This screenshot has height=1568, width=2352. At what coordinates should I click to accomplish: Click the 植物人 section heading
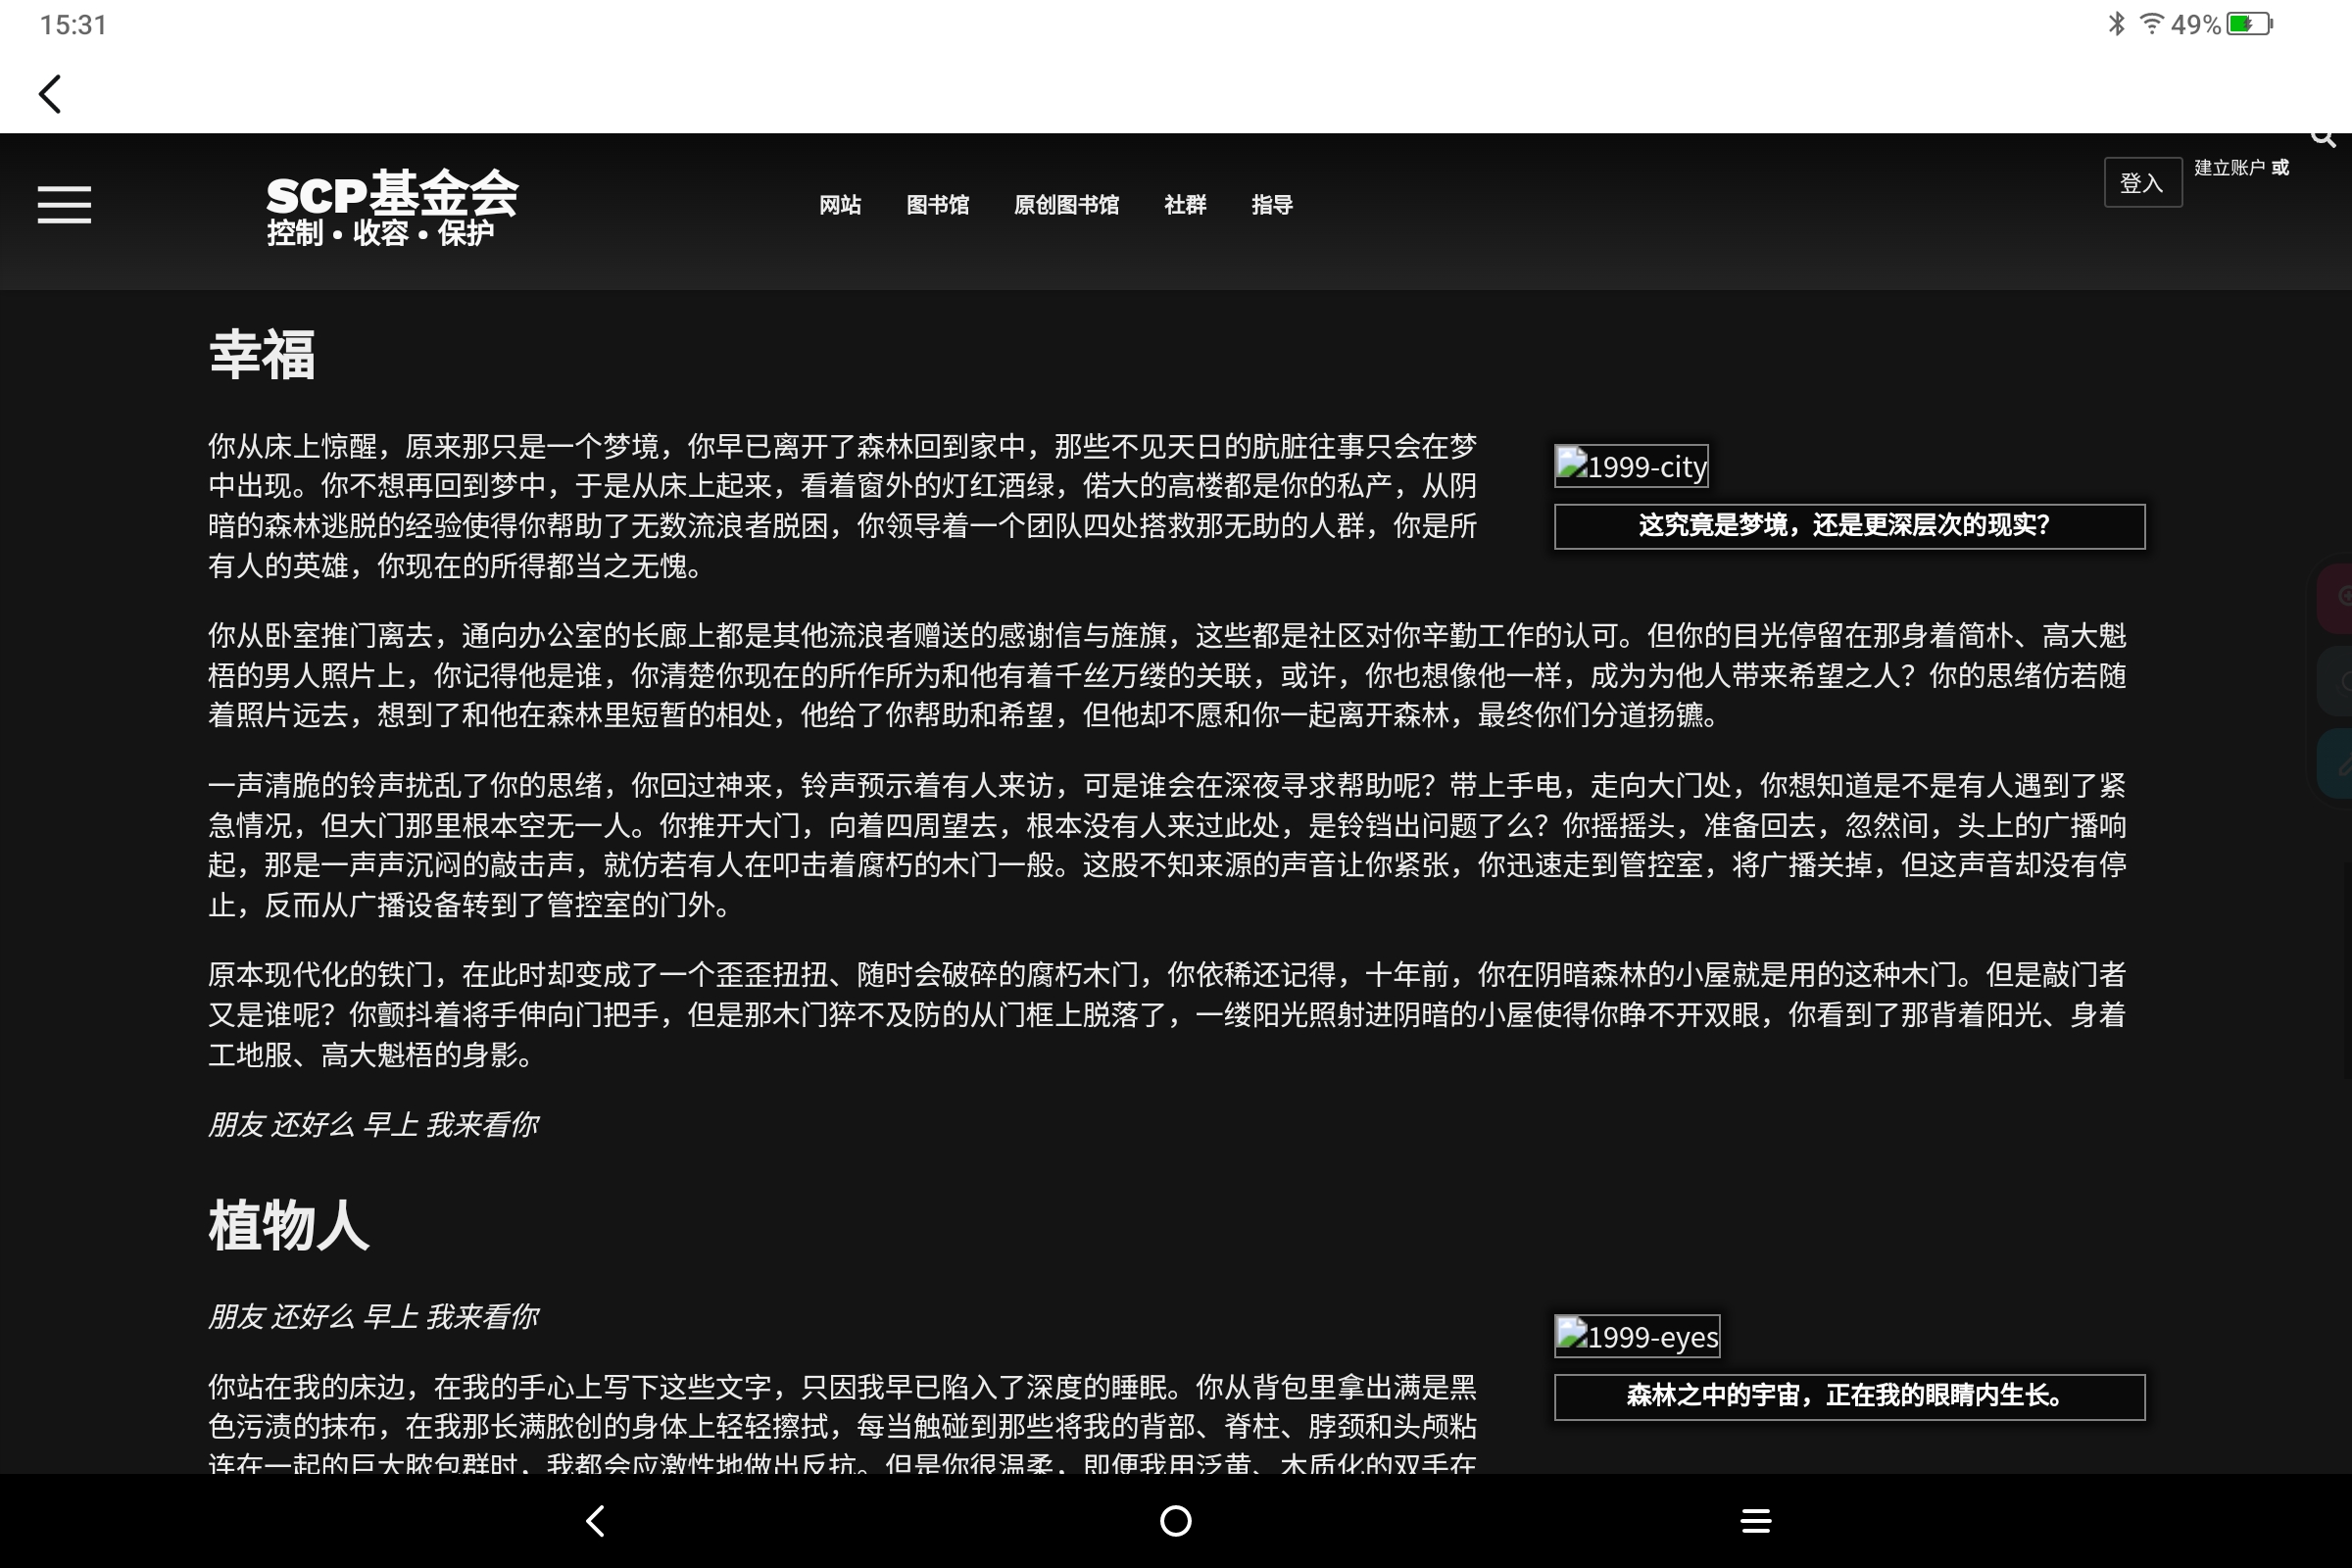(289, 1225)
